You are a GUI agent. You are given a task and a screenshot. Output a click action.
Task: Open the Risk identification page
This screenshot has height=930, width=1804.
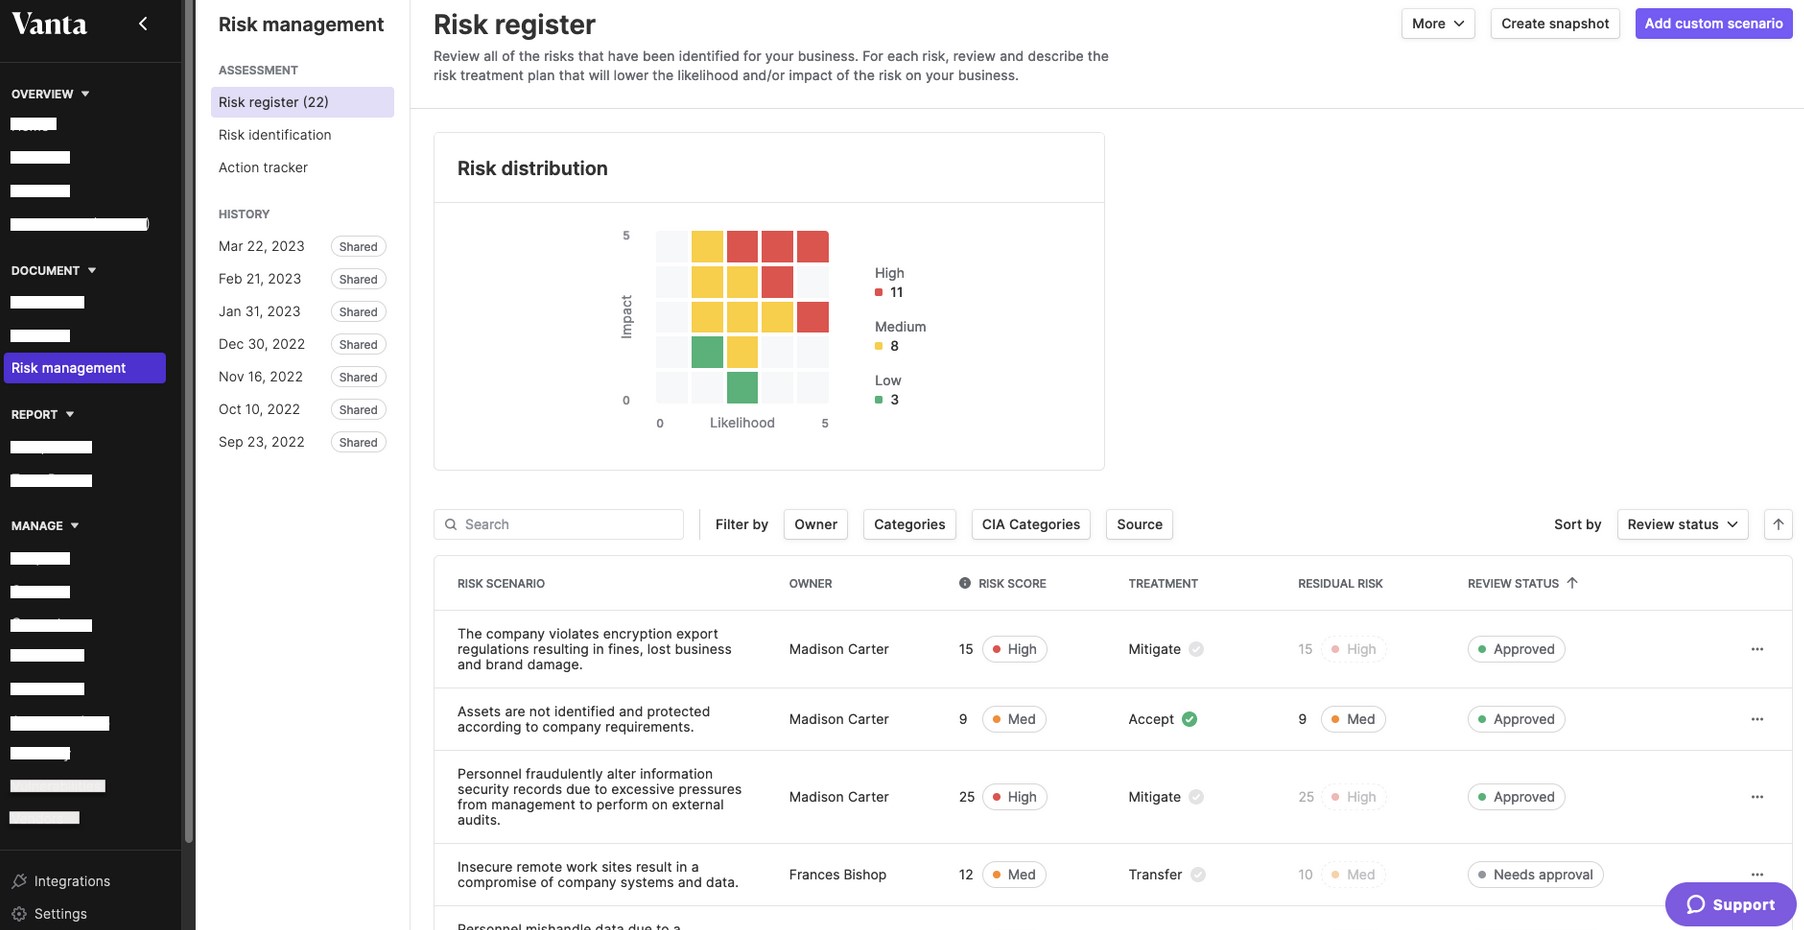275,135
